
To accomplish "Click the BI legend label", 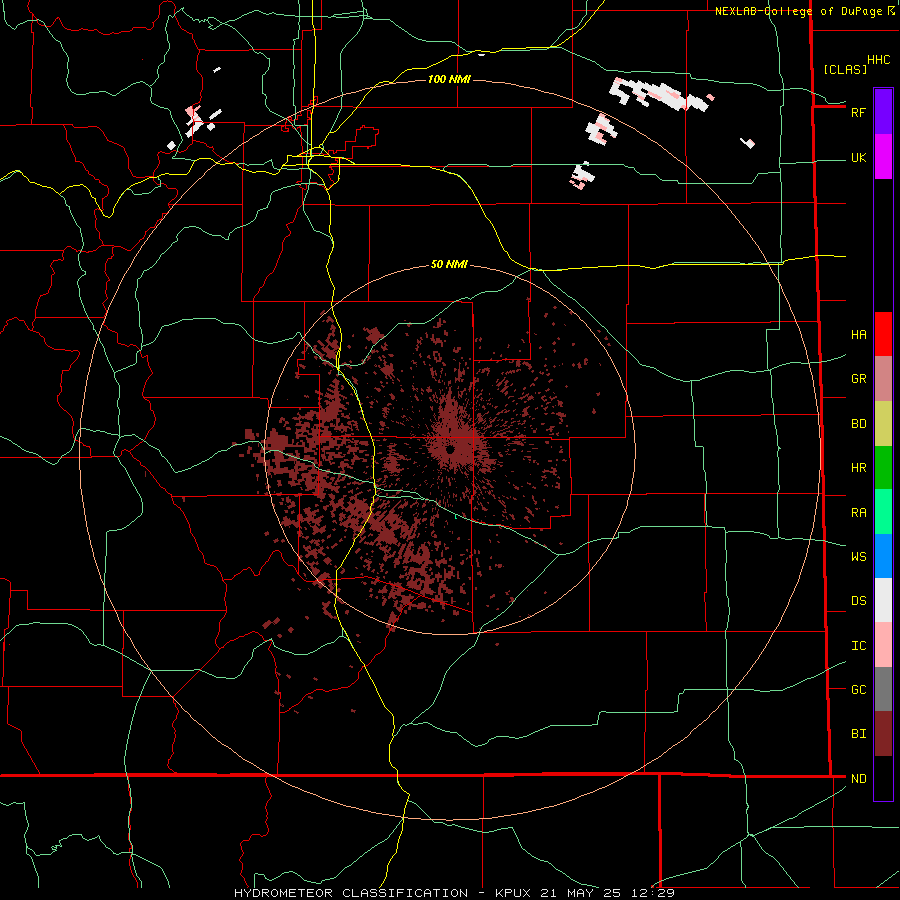I will tap(858, 734).
